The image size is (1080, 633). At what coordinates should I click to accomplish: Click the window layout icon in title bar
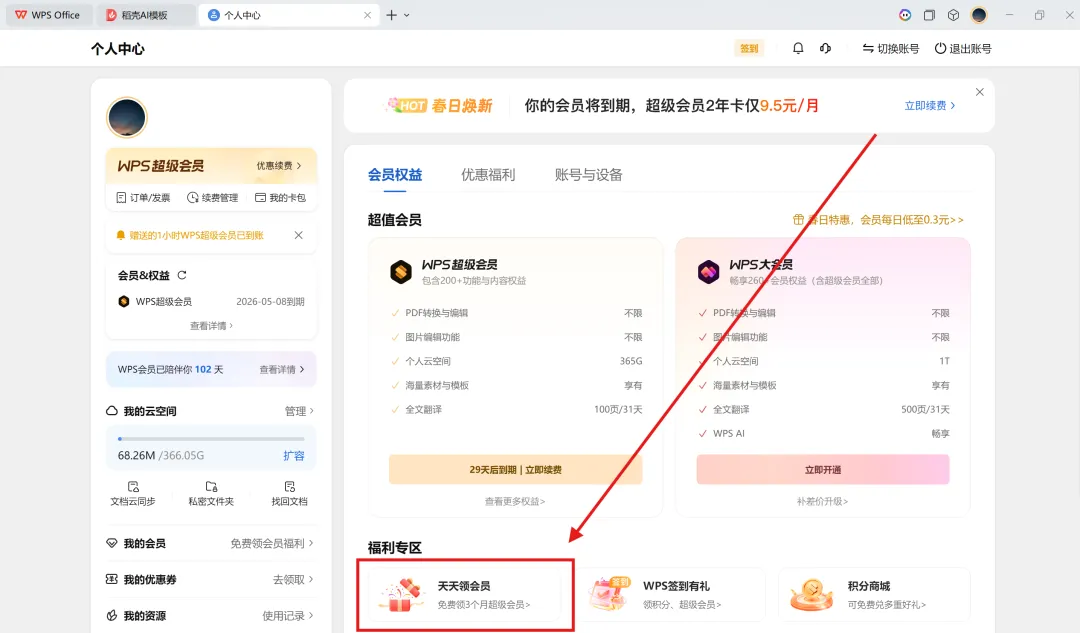coord(929,14)
